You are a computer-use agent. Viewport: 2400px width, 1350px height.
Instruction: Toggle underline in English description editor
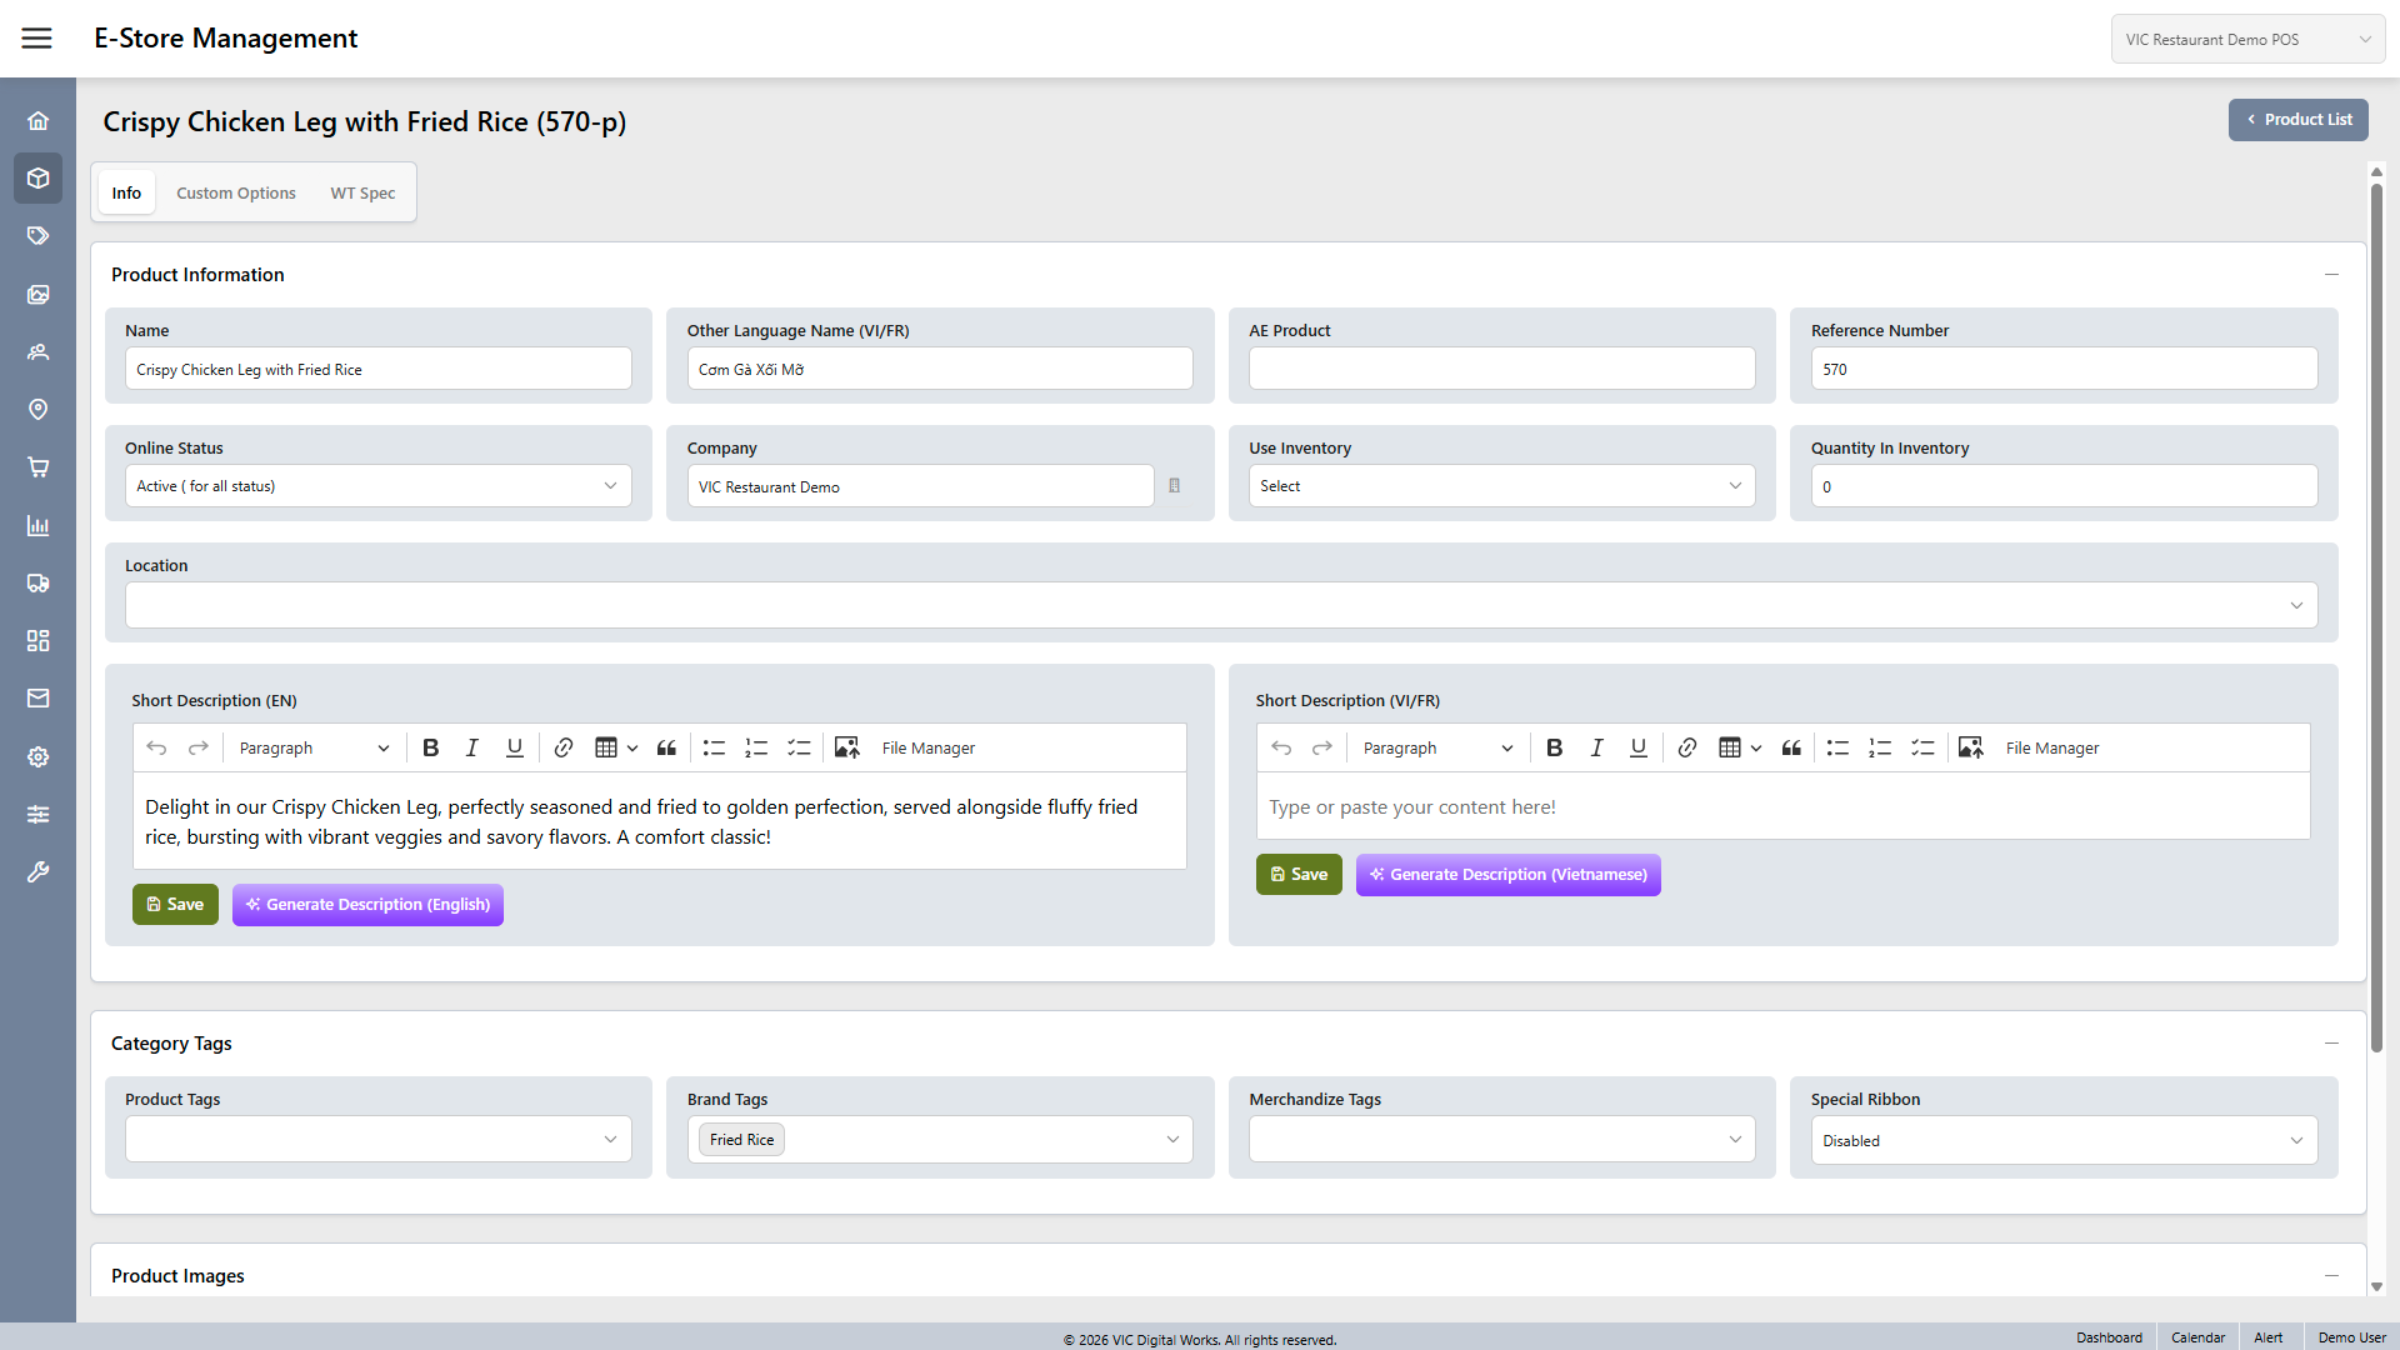[514, 748]
